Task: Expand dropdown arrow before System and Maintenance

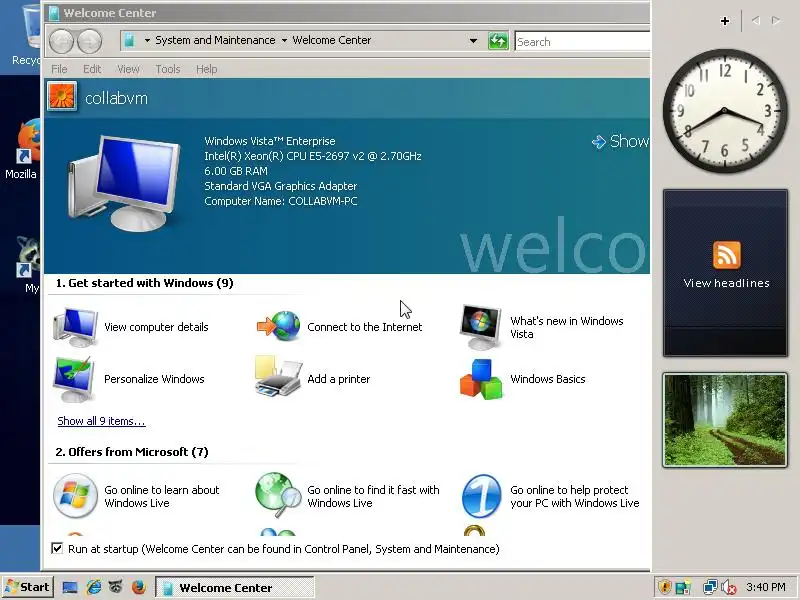Action: pos(147,40)
